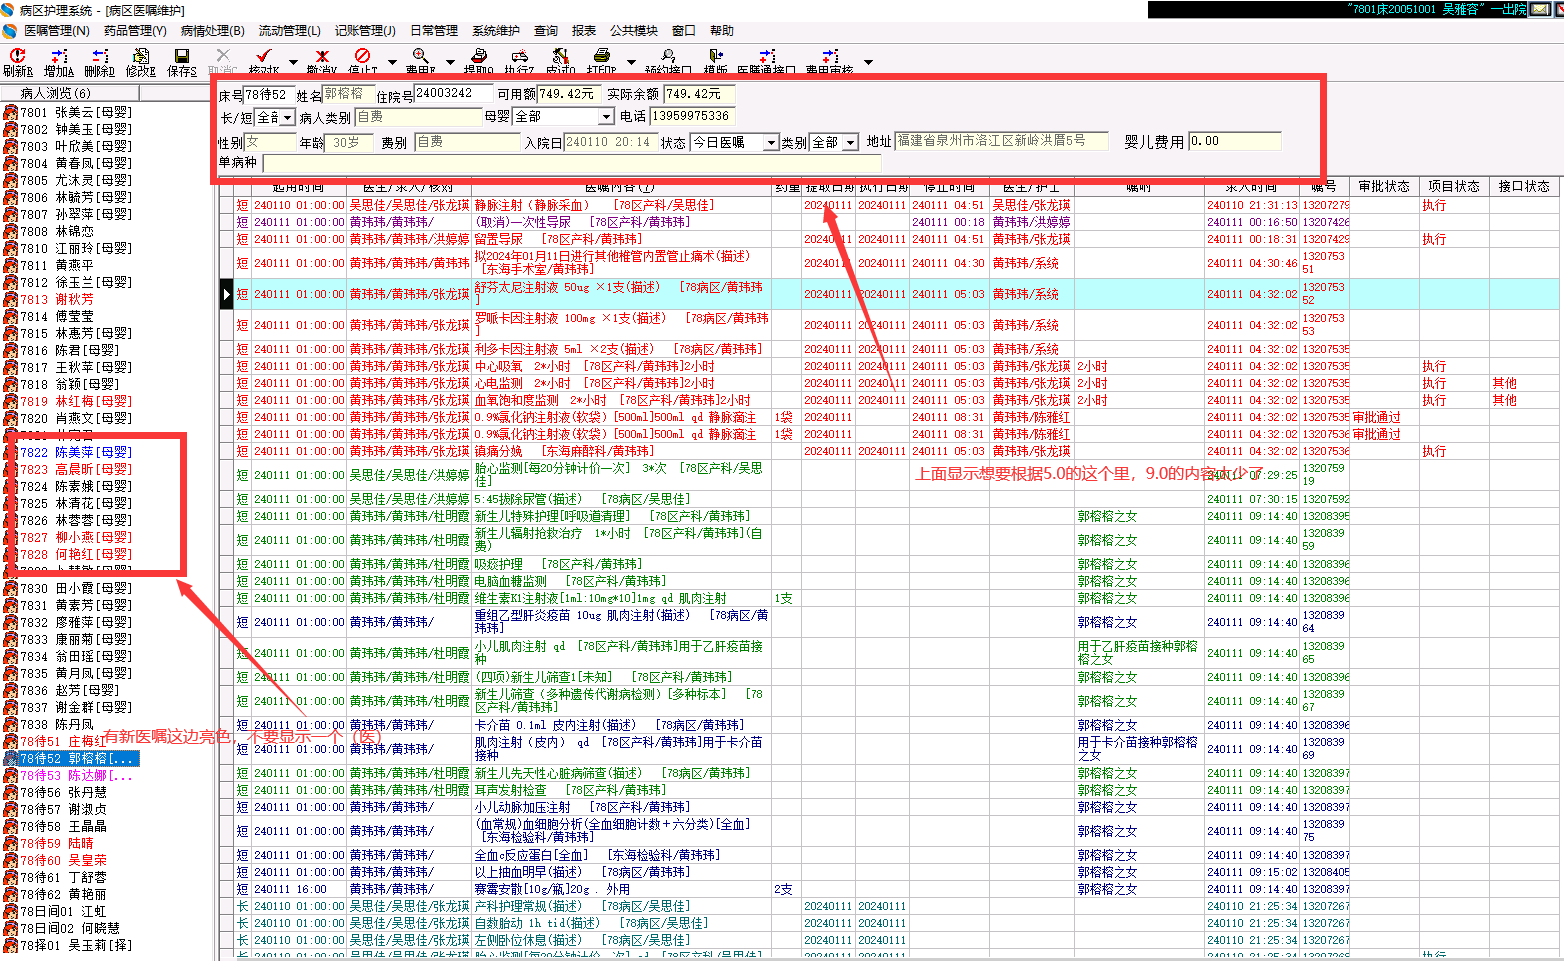Viewport: 1564px width, 961px height.
Task: Click the application logo icon beside 医嘱管理
Action: click(x=10, y=31)
